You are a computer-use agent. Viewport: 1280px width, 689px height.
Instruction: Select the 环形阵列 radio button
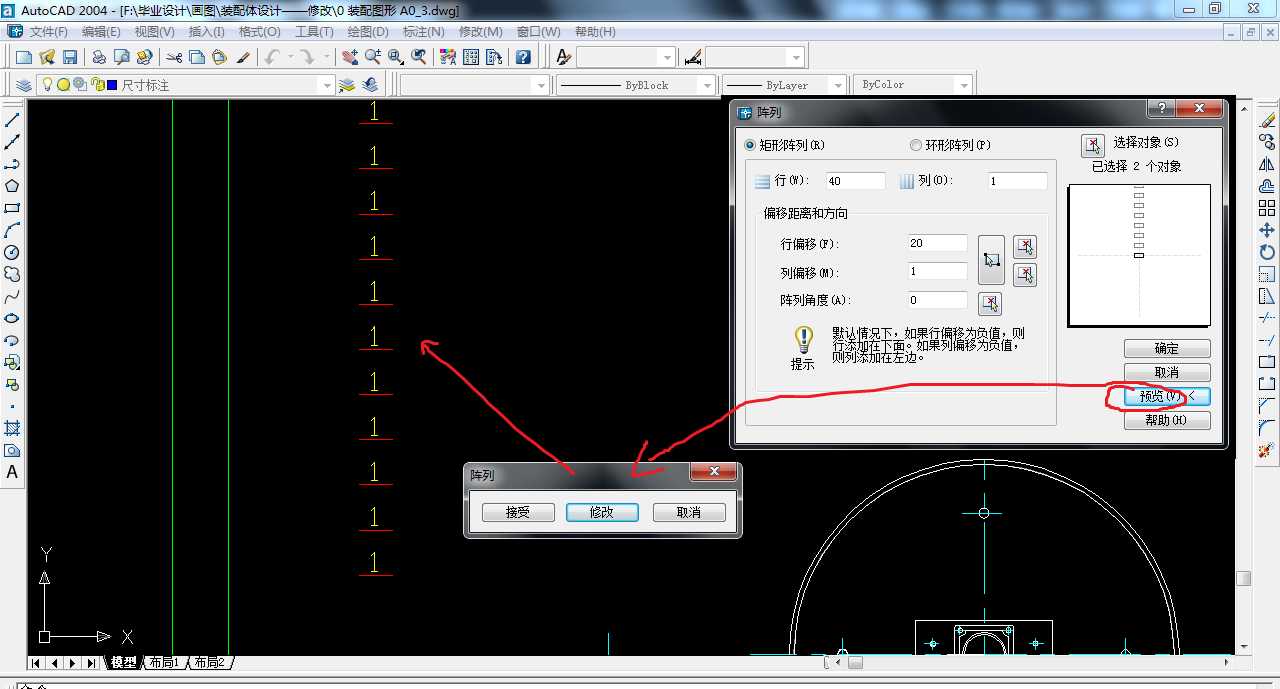point(916,145)
